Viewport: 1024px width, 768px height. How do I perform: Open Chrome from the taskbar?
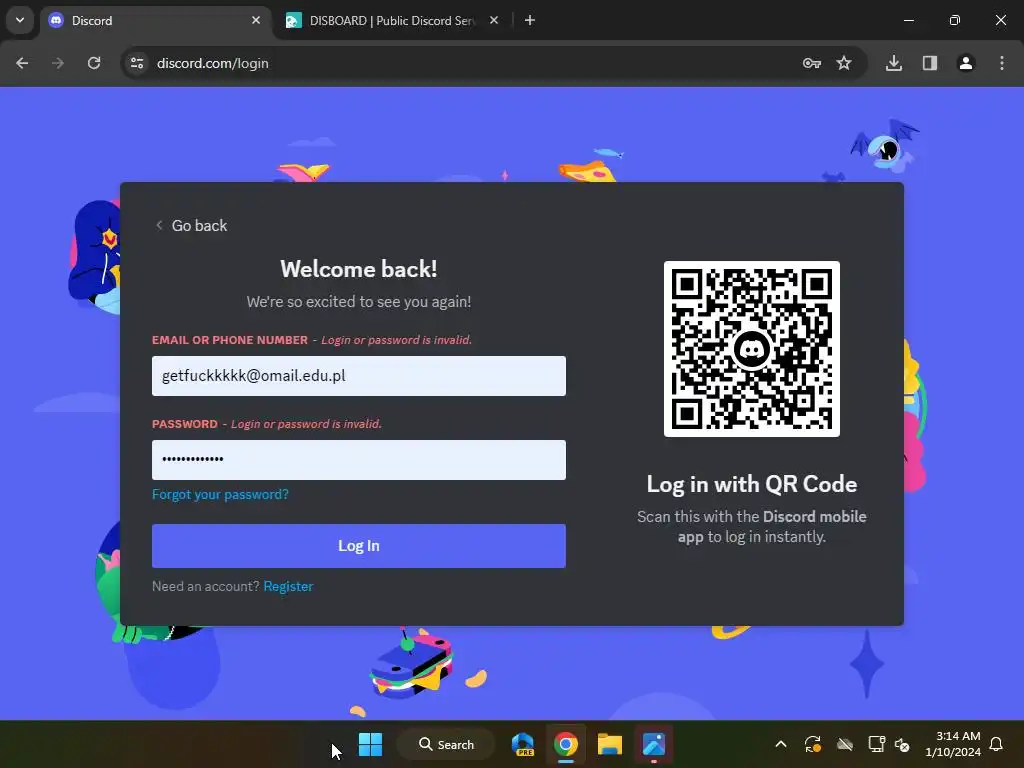566,744
